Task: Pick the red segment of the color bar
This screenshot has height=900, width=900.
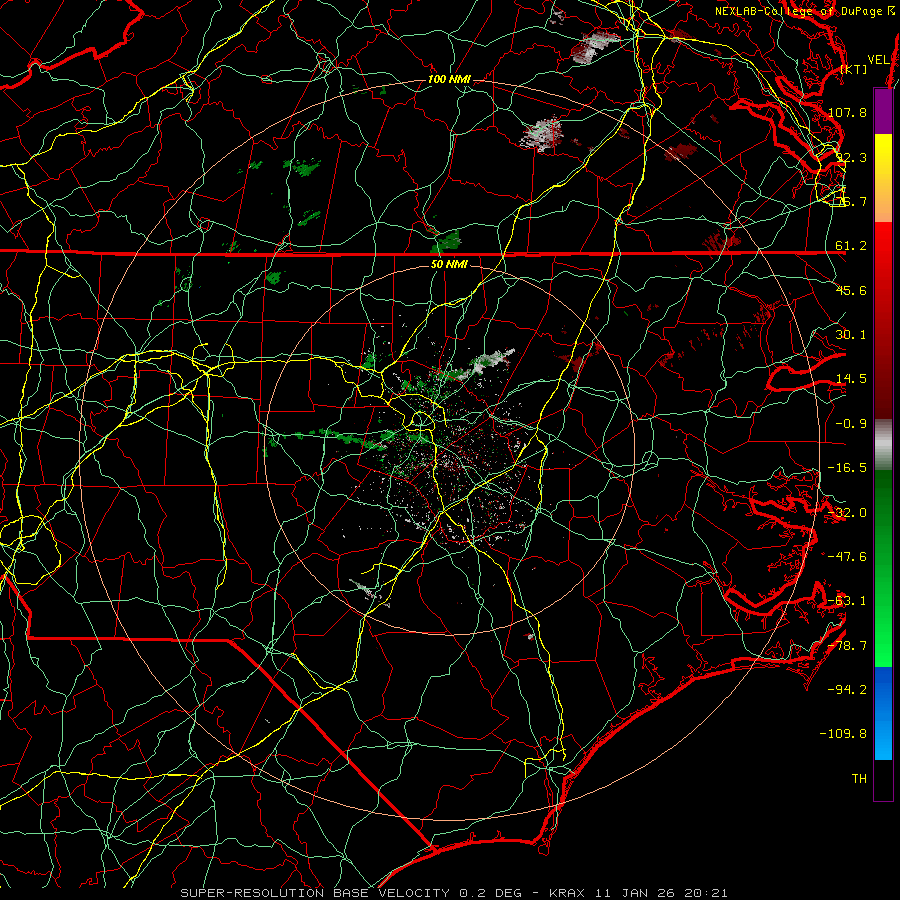Action: tap(883, 321)
